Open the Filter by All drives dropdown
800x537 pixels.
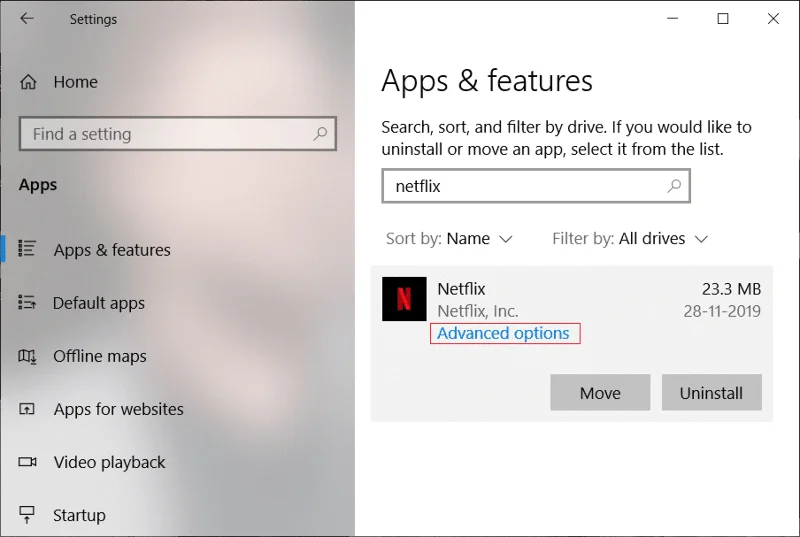(630, 239)
